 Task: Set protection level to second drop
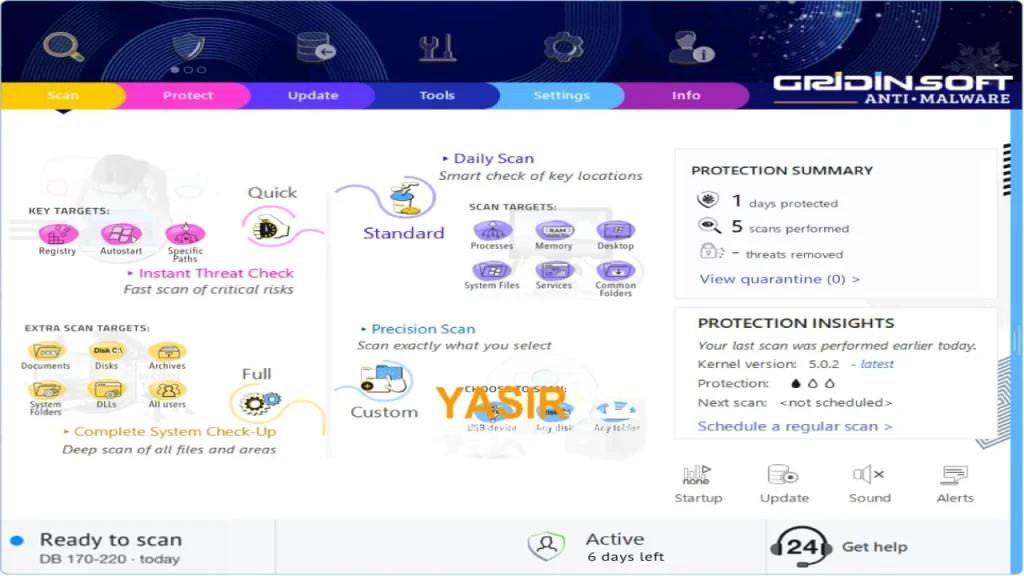(x=813, y=383)
